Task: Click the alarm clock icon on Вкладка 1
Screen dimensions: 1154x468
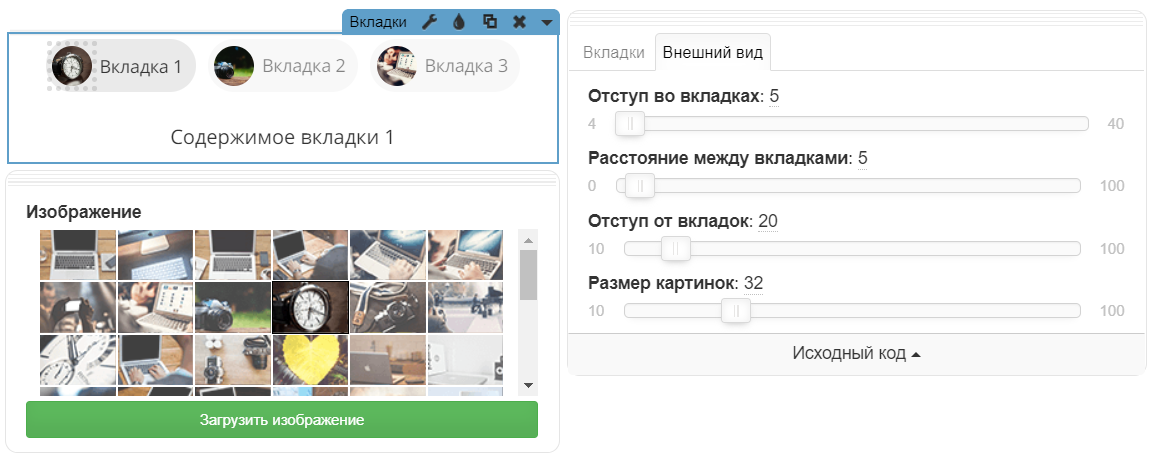Action: [x=72, y=67]
